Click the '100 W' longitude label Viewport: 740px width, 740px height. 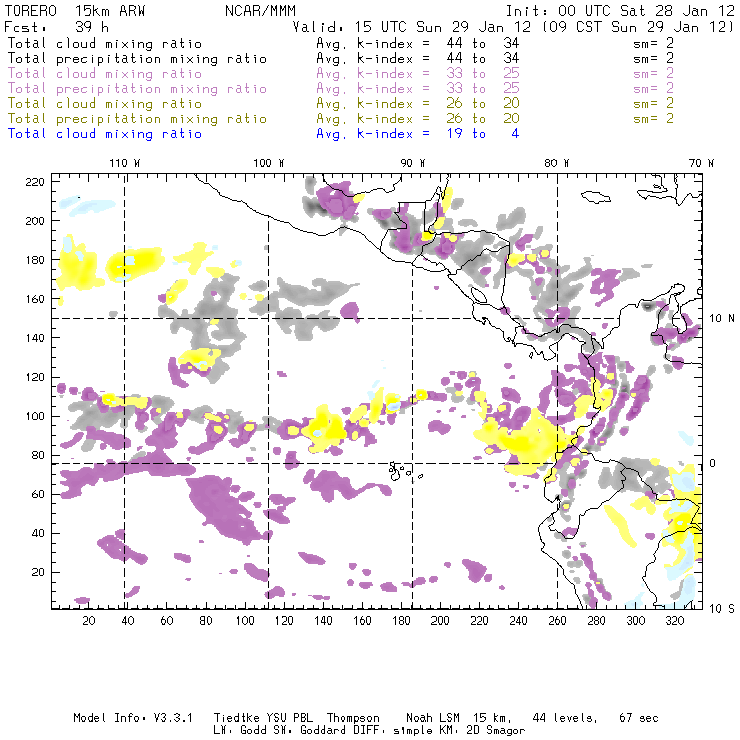269,163
